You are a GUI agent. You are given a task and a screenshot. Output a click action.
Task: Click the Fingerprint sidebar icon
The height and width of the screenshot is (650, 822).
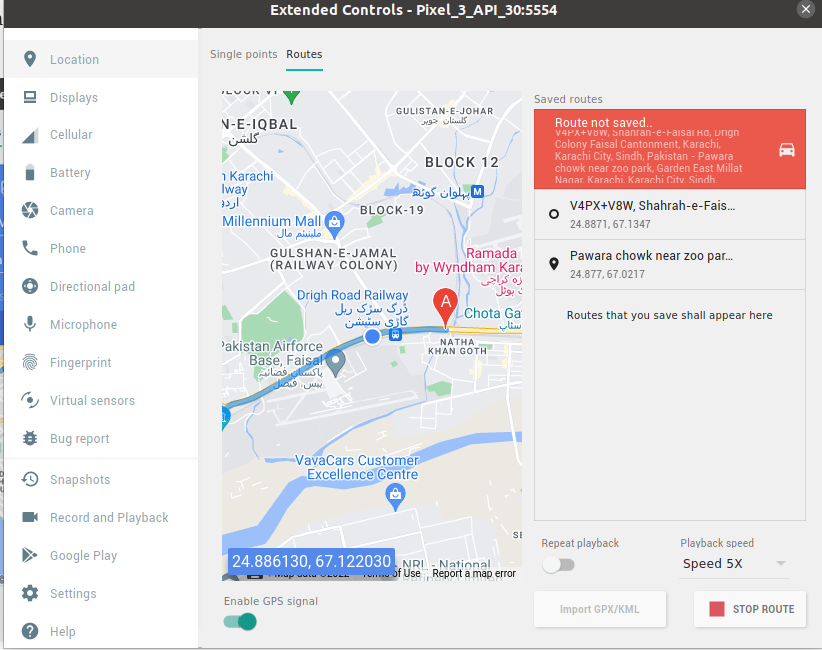click(30, 362)
